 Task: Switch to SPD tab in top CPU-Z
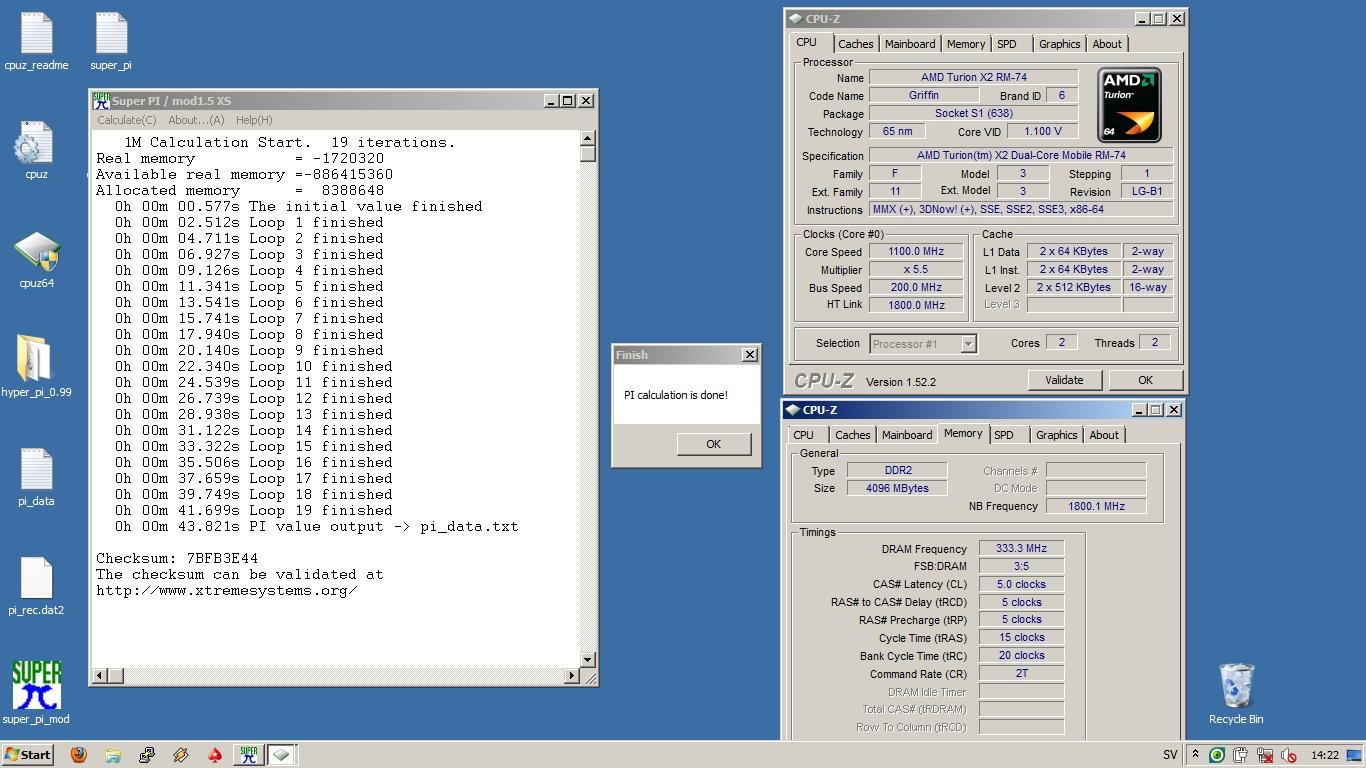[1006, 44]
